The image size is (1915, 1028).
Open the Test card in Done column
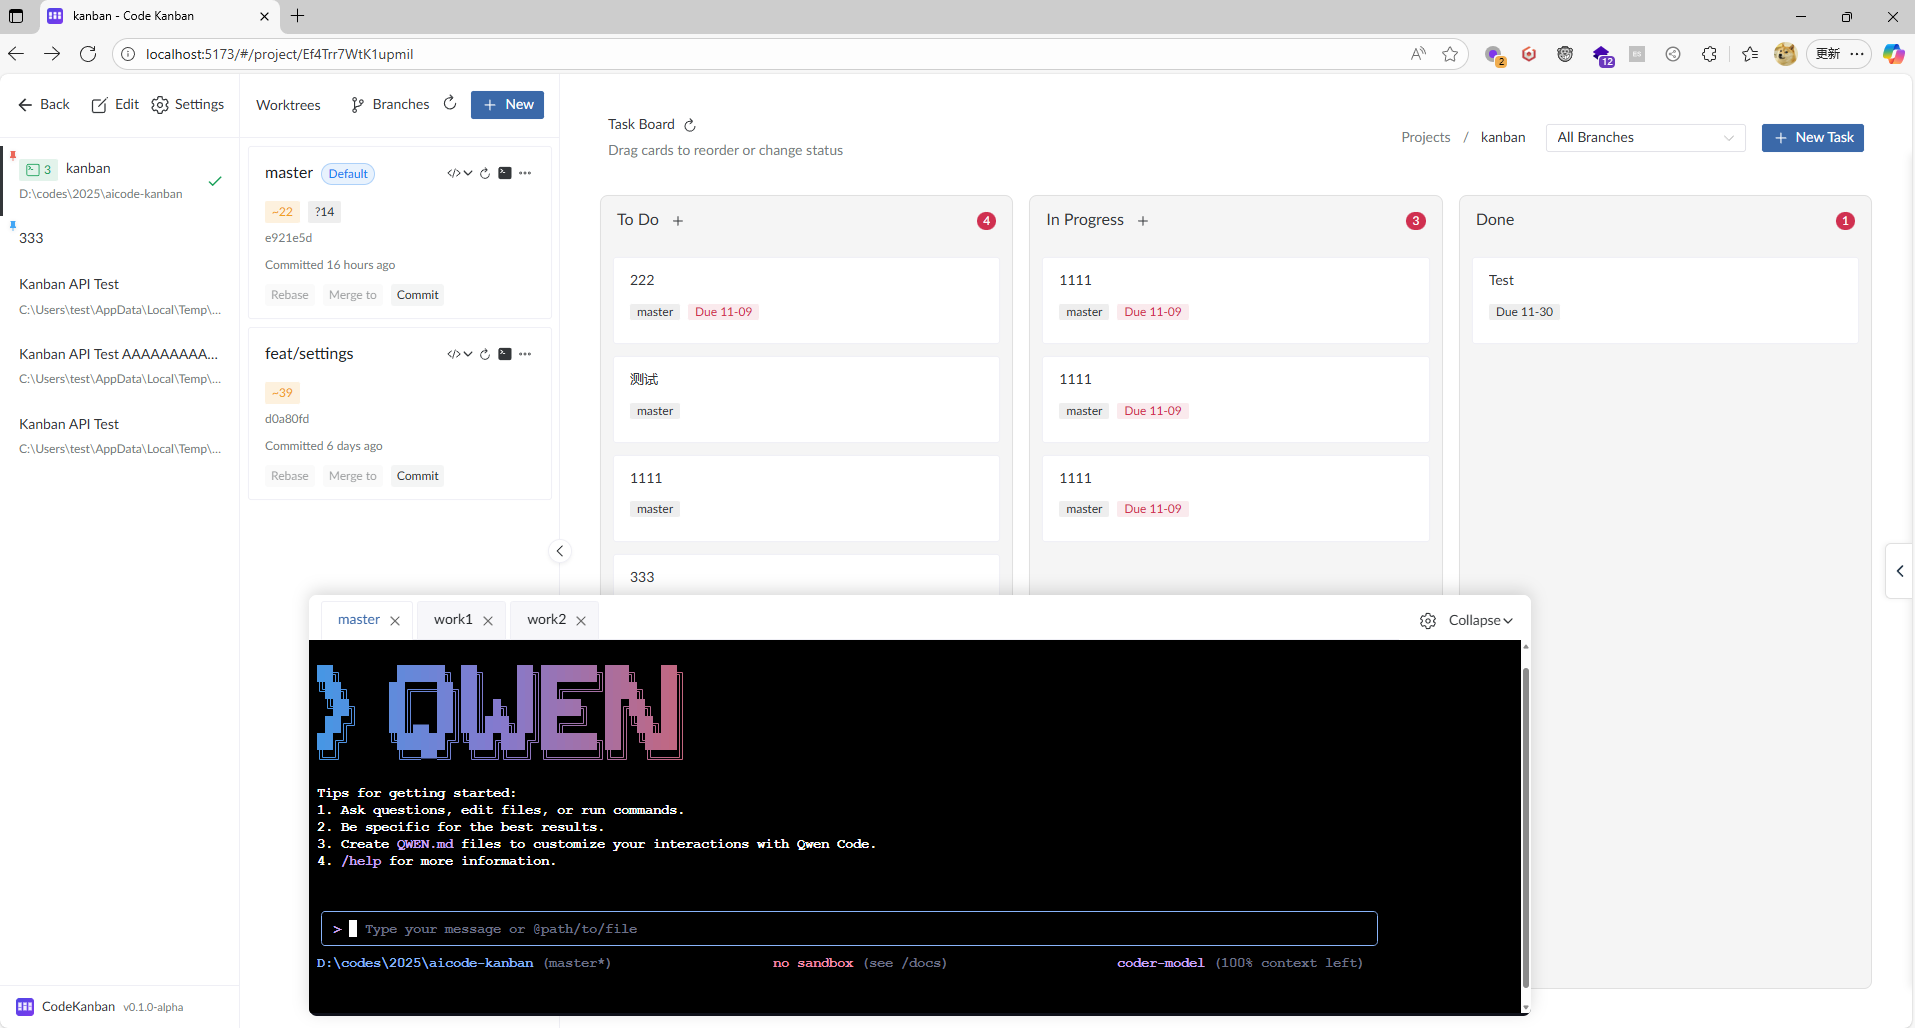point(1665,300)
